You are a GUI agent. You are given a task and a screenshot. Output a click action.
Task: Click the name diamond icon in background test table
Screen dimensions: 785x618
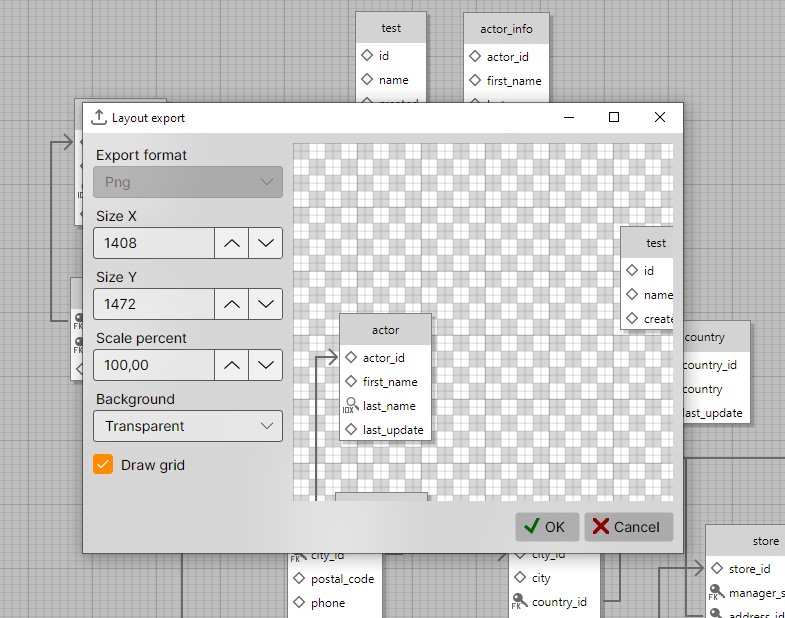pyautogui.click(x=367, y=79)
